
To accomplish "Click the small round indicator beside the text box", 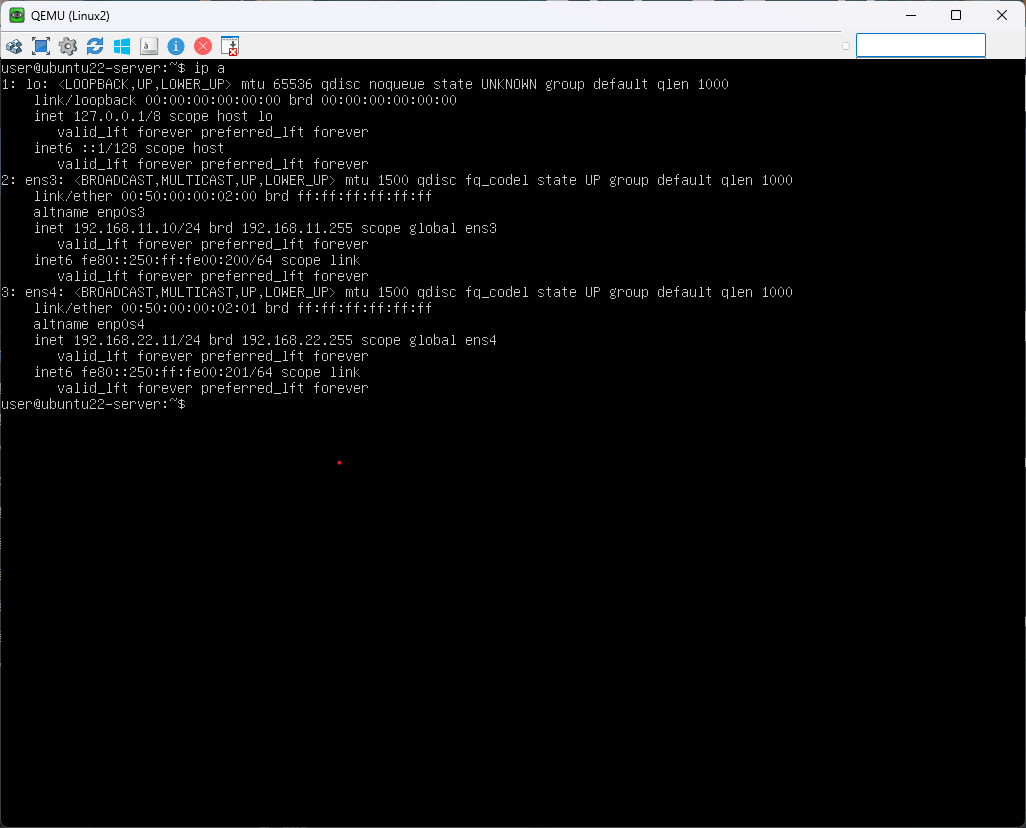I will [x=846, y=46].
